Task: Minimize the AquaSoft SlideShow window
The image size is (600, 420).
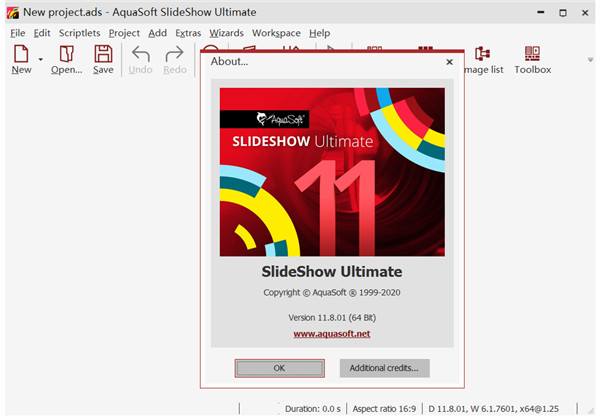Action: pos(541,13)
